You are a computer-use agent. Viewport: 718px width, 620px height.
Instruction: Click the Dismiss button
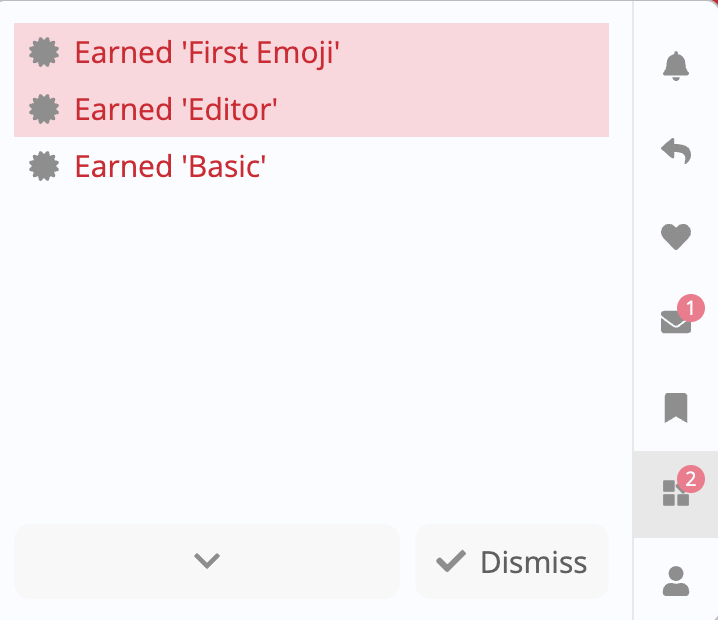coord(512,561)
